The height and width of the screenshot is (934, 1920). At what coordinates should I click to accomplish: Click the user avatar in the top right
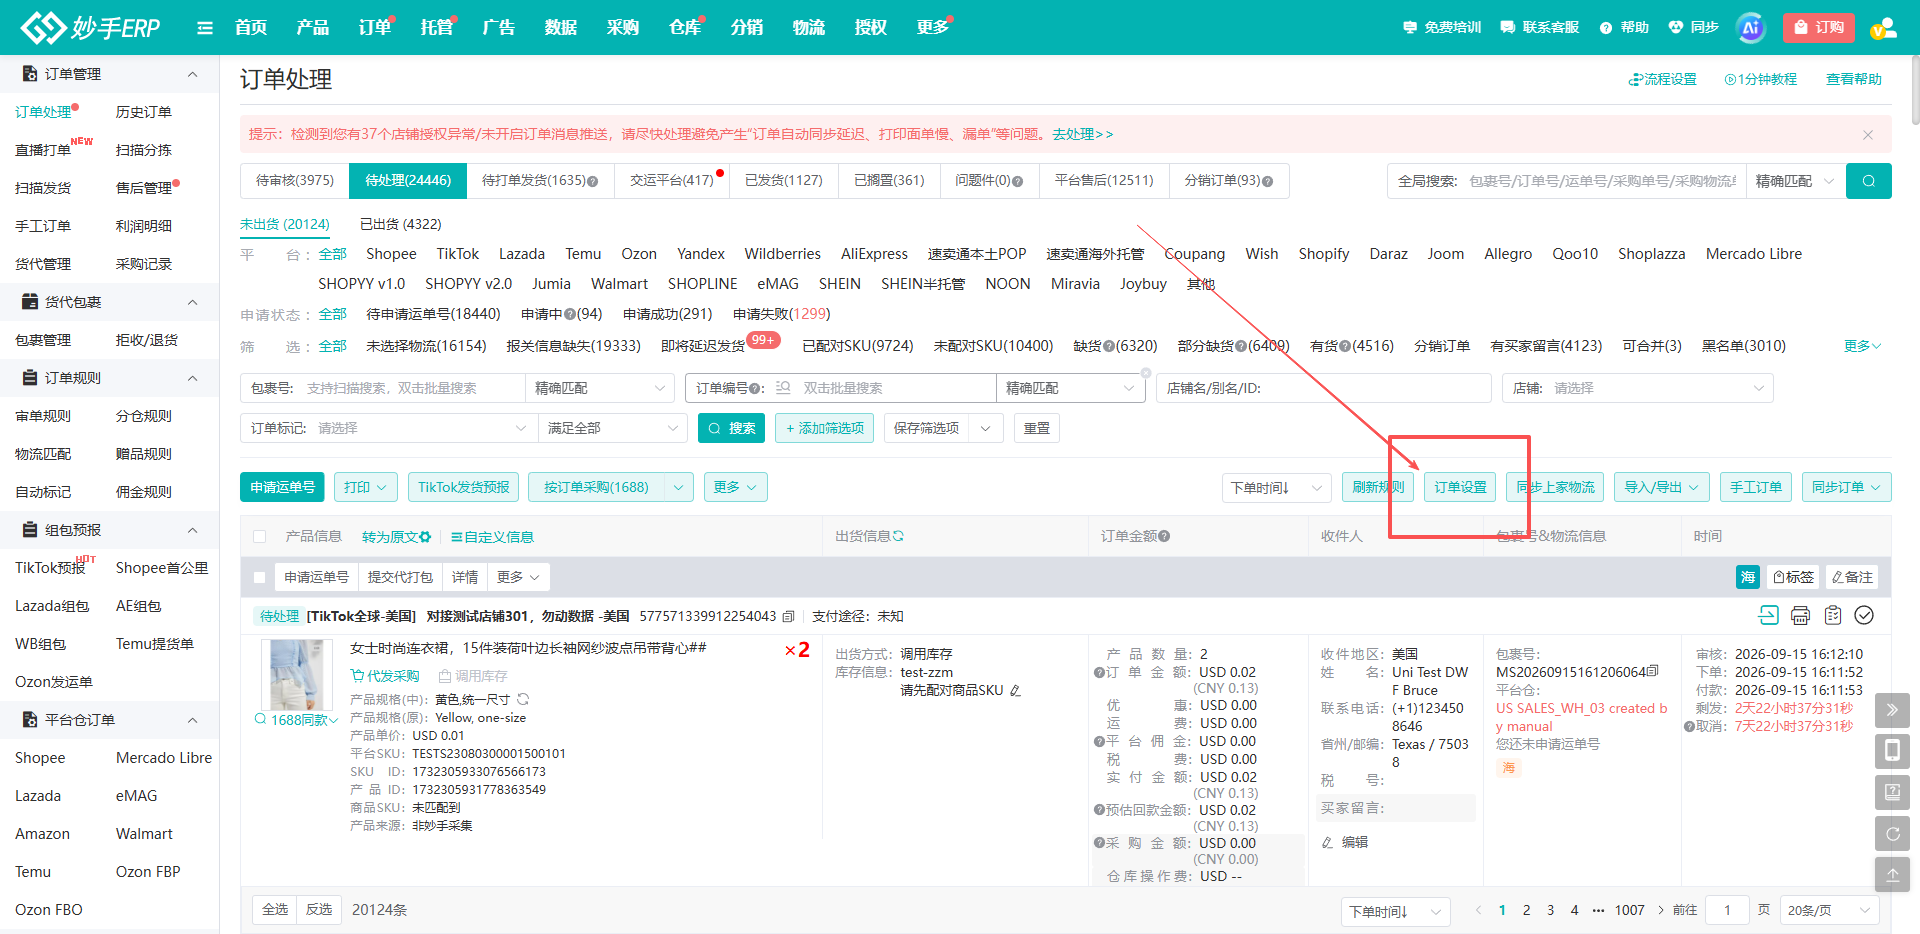(1882, 28)
